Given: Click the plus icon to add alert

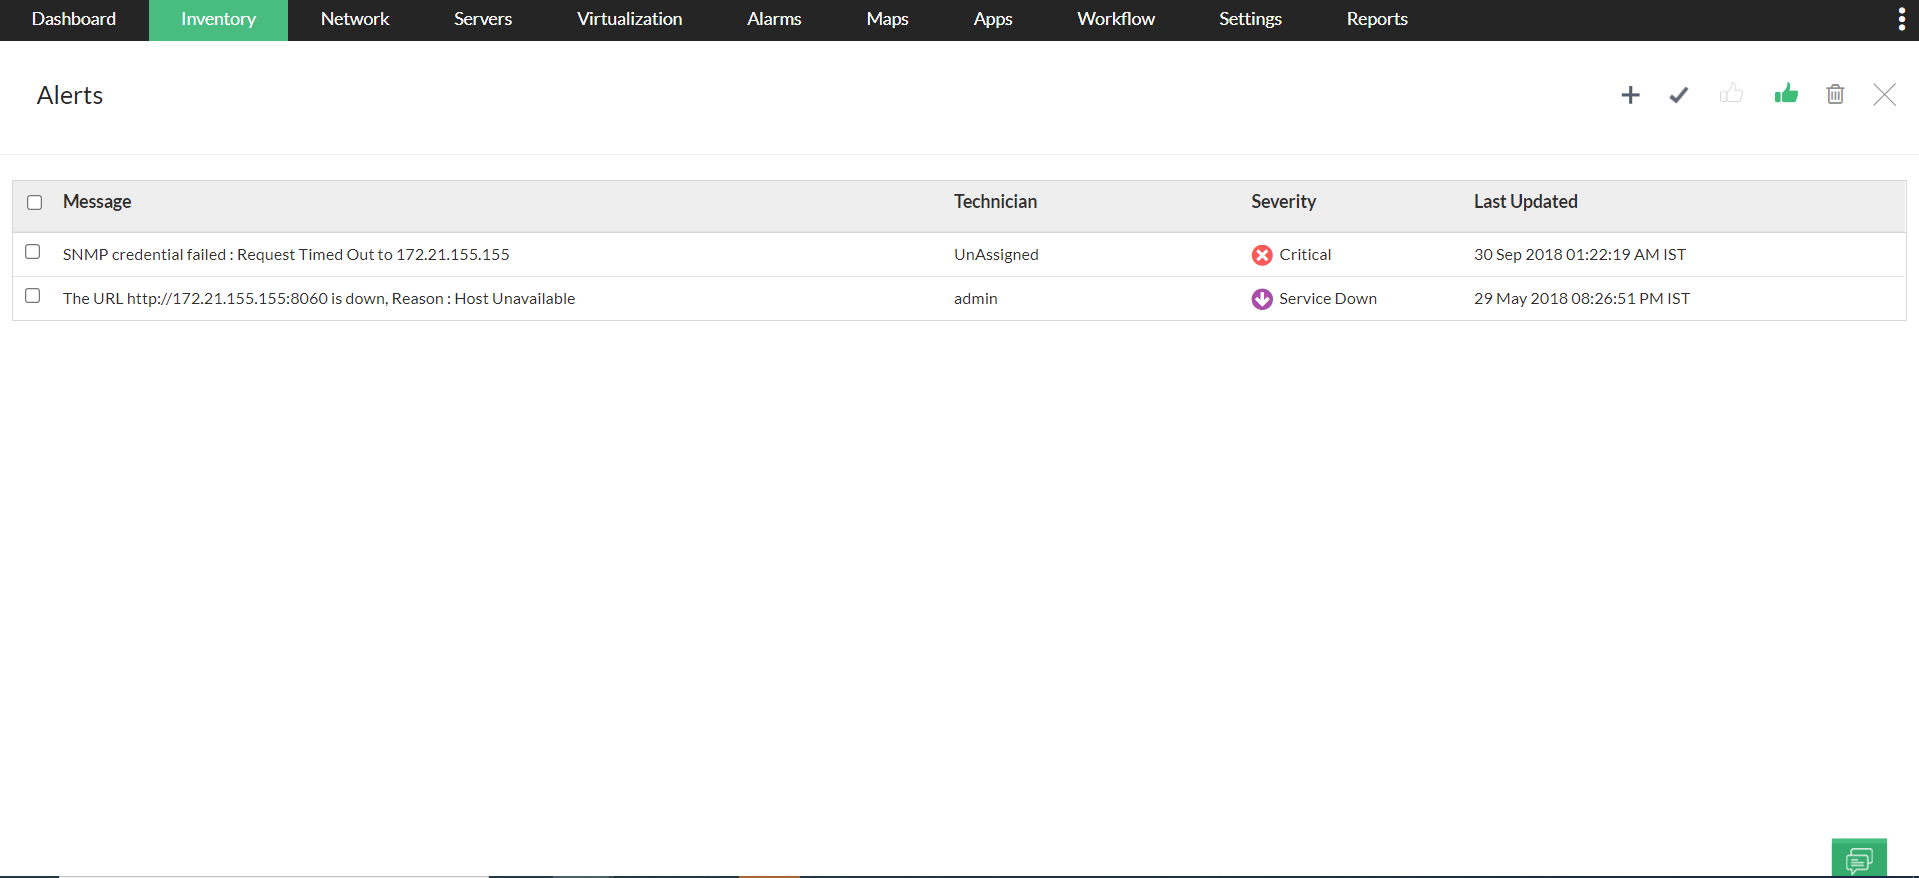Looking at the screenshot, I should tap(1630, 95).
